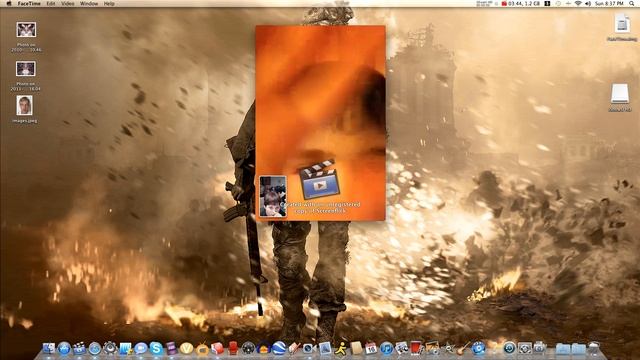This screenshot has height=360, width=640.
Task: Click the clock reading Sun 8:37 PM
Action: point(609,3)
